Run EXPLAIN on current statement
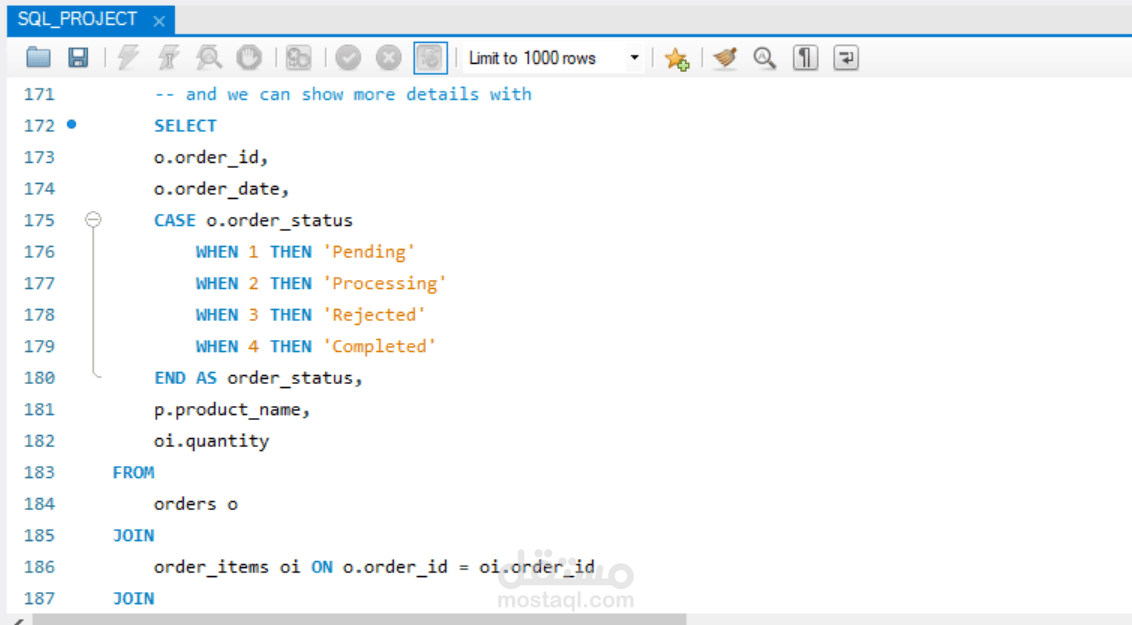 tap(209, 58)
